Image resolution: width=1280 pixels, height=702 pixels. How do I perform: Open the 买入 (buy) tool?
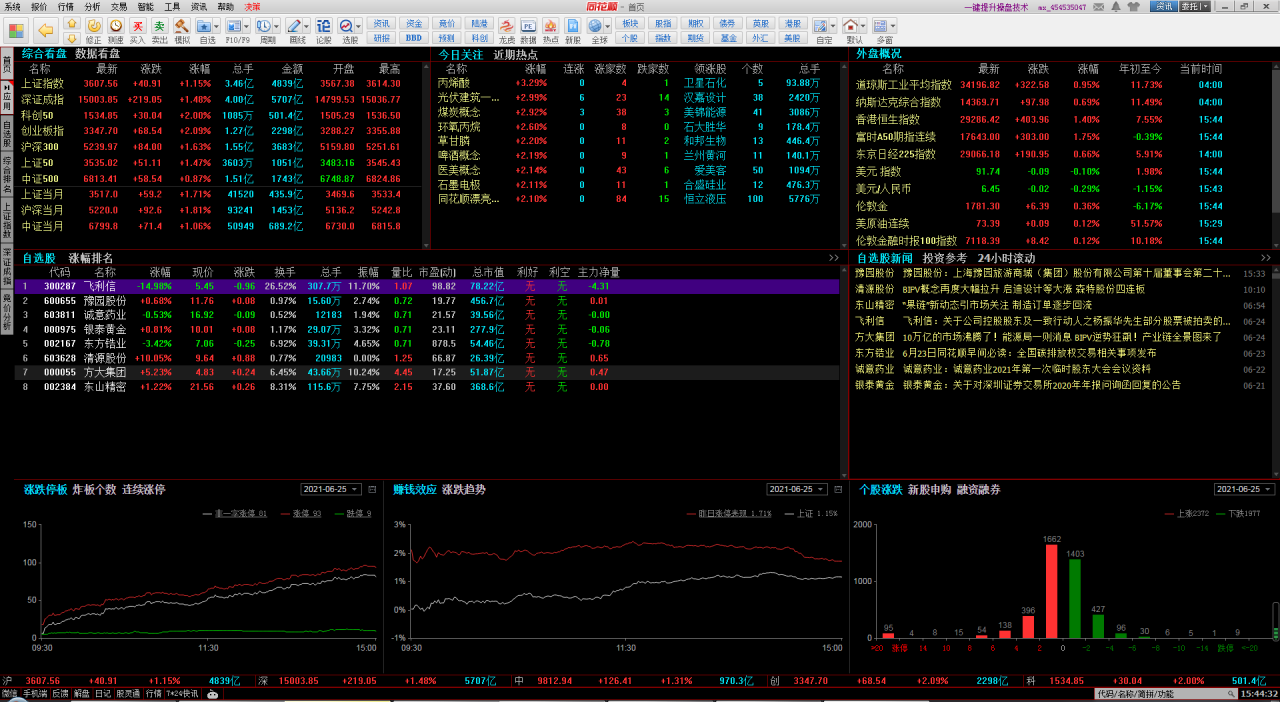tap(136, 28)
